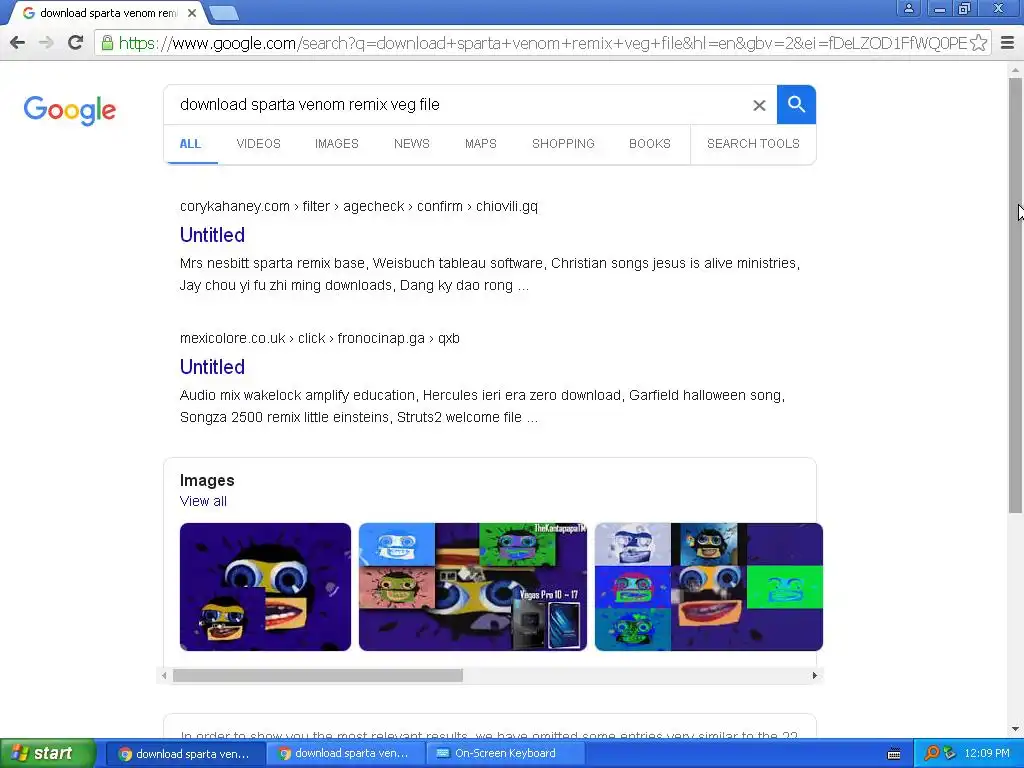
Task: Click vertical scrollbar up arrow
Action: point(1015,69)
